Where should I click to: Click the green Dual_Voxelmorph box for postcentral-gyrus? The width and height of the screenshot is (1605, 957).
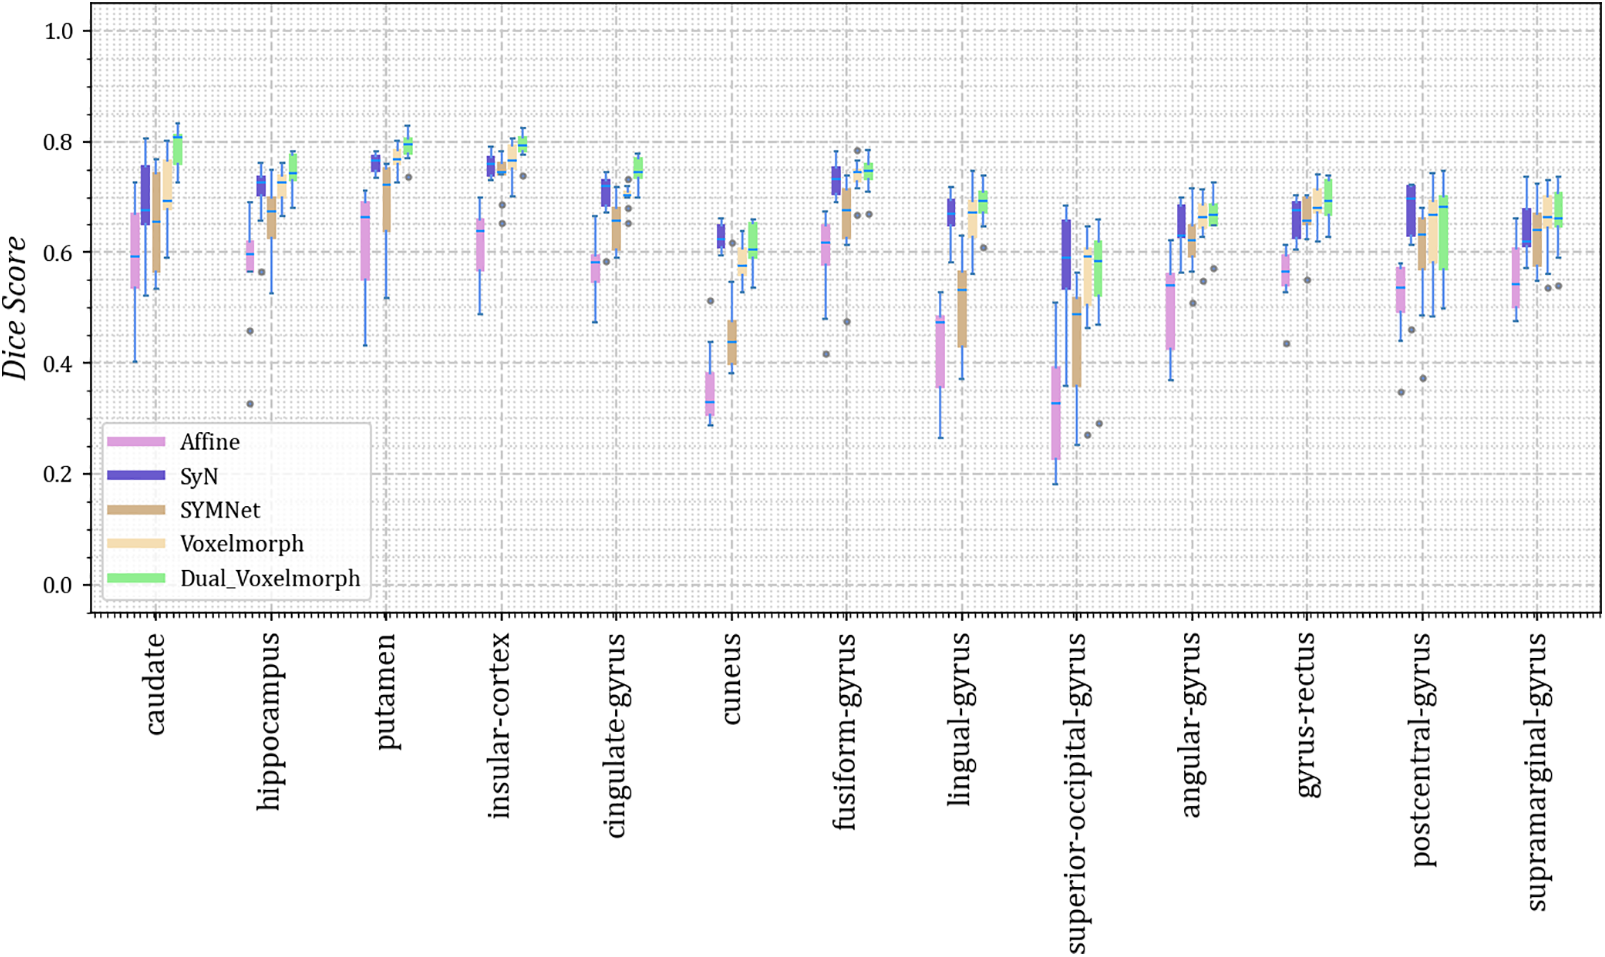(1443, 232)
